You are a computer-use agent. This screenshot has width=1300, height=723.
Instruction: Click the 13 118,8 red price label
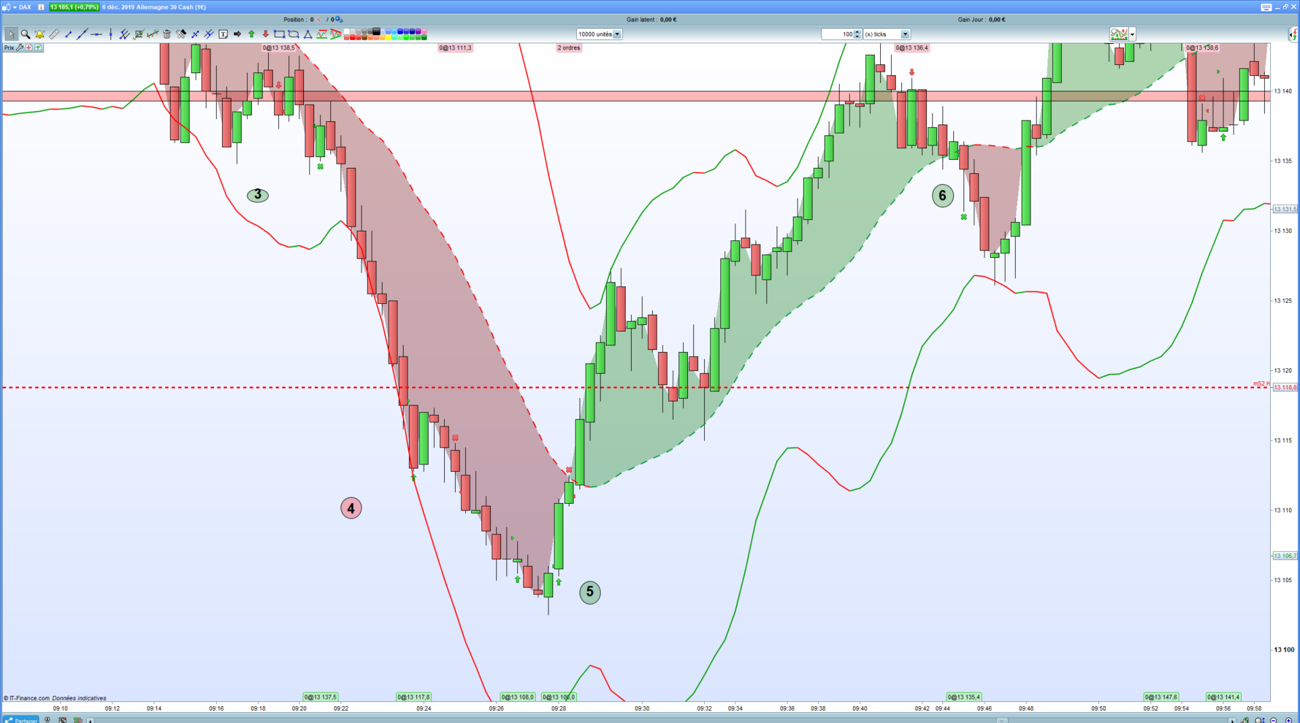[x=1285, y=387]
